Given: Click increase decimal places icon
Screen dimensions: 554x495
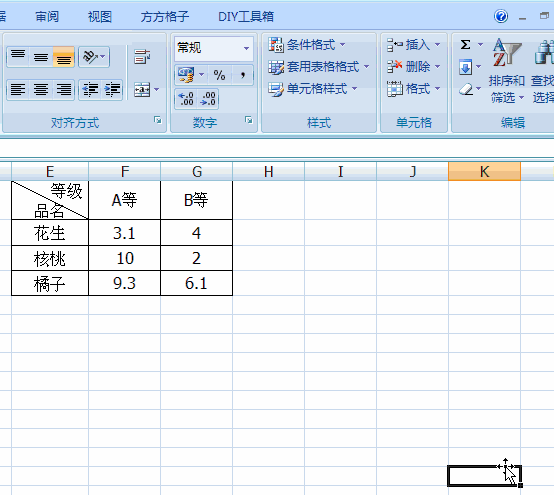Looking at the screenshot, I should click(x=186, y=99).
